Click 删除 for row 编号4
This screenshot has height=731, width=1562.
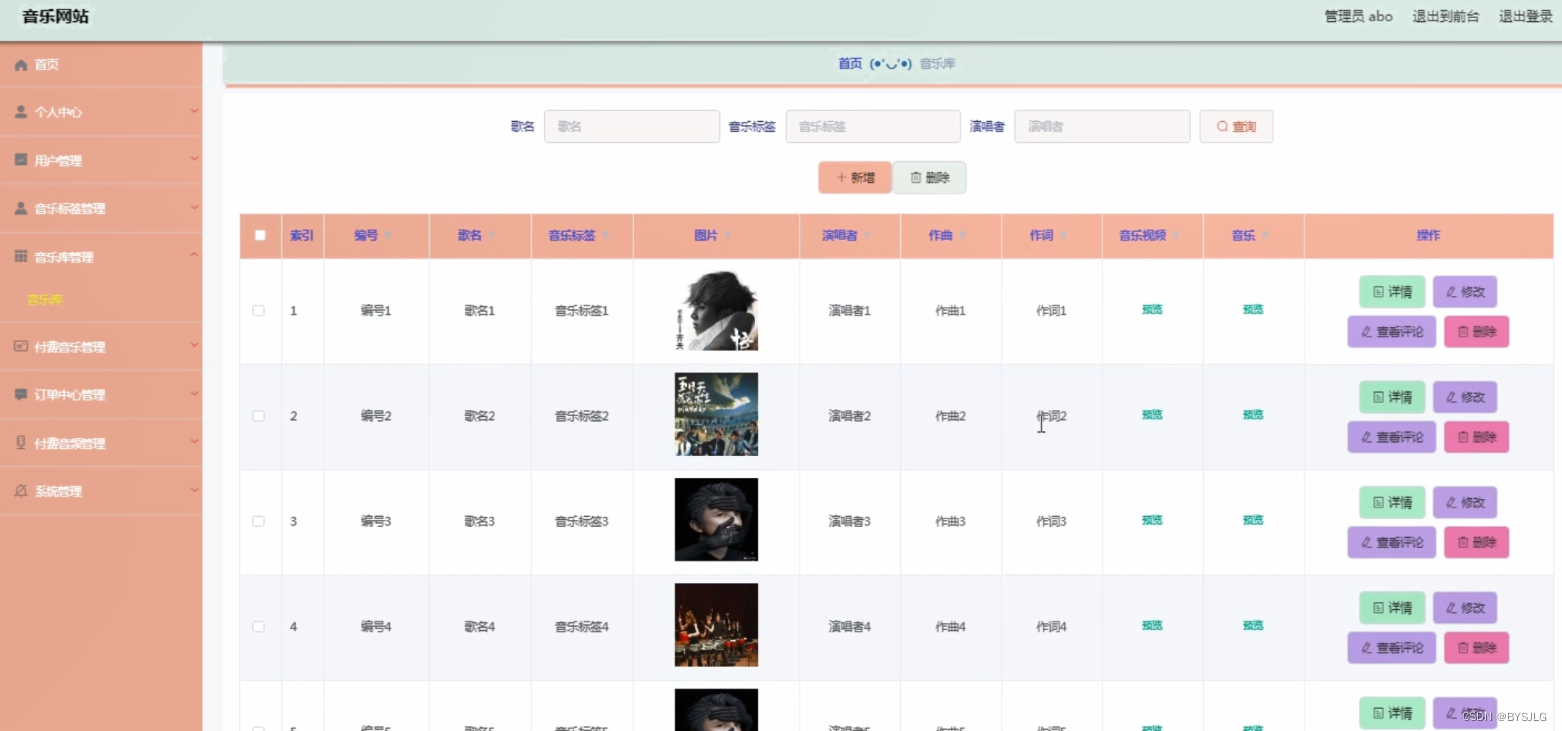[1476, 647]
